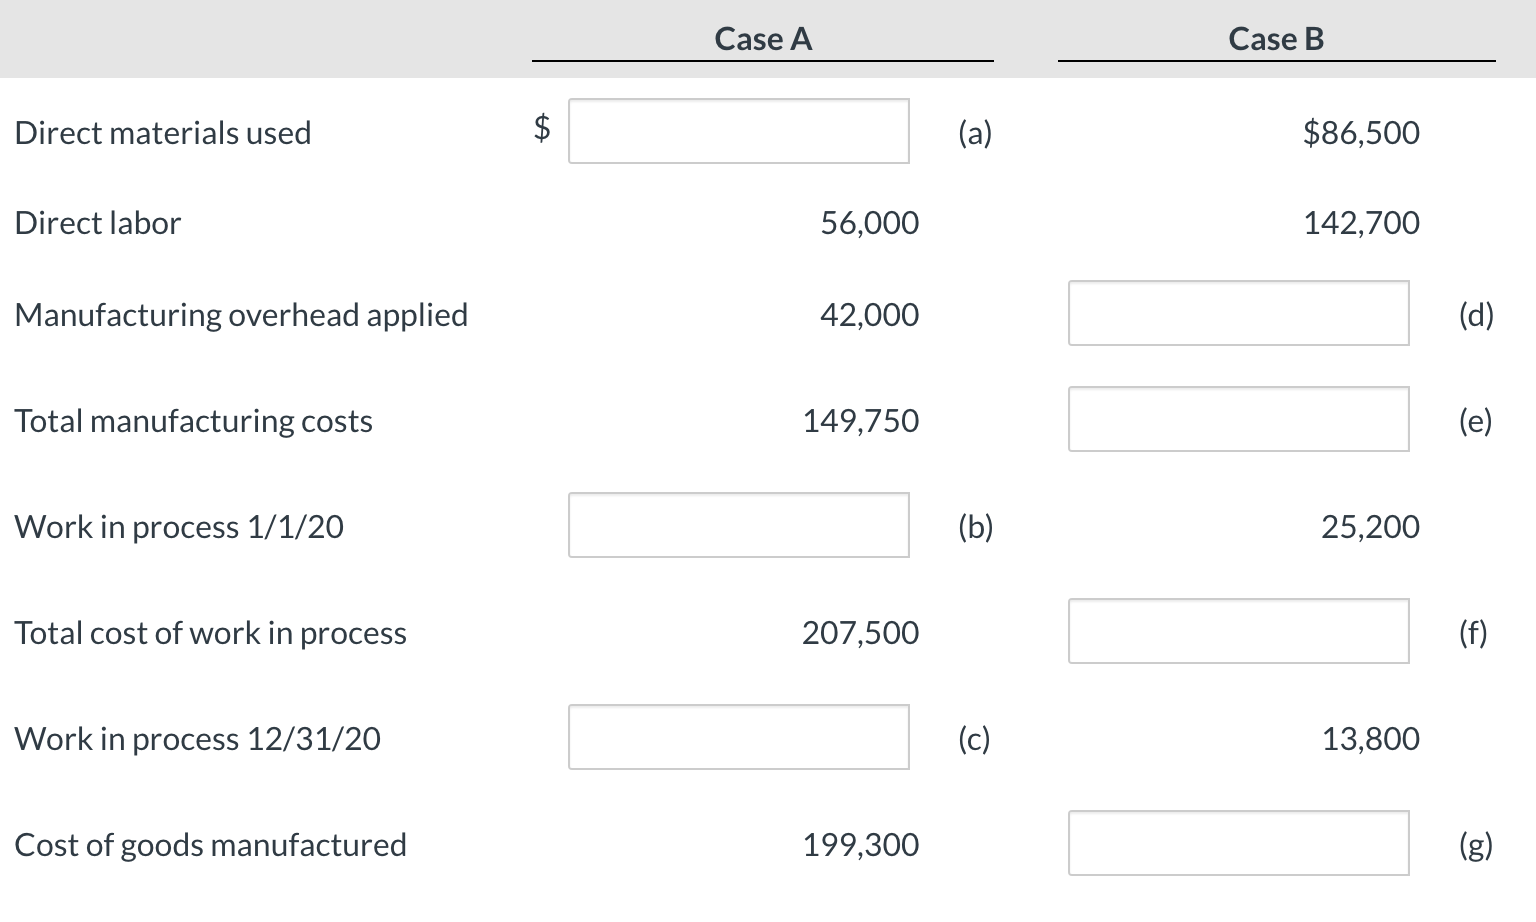1536x922 pixels.
Task: Select the Cost of goods manufactured label
Action: coord(210,844)
